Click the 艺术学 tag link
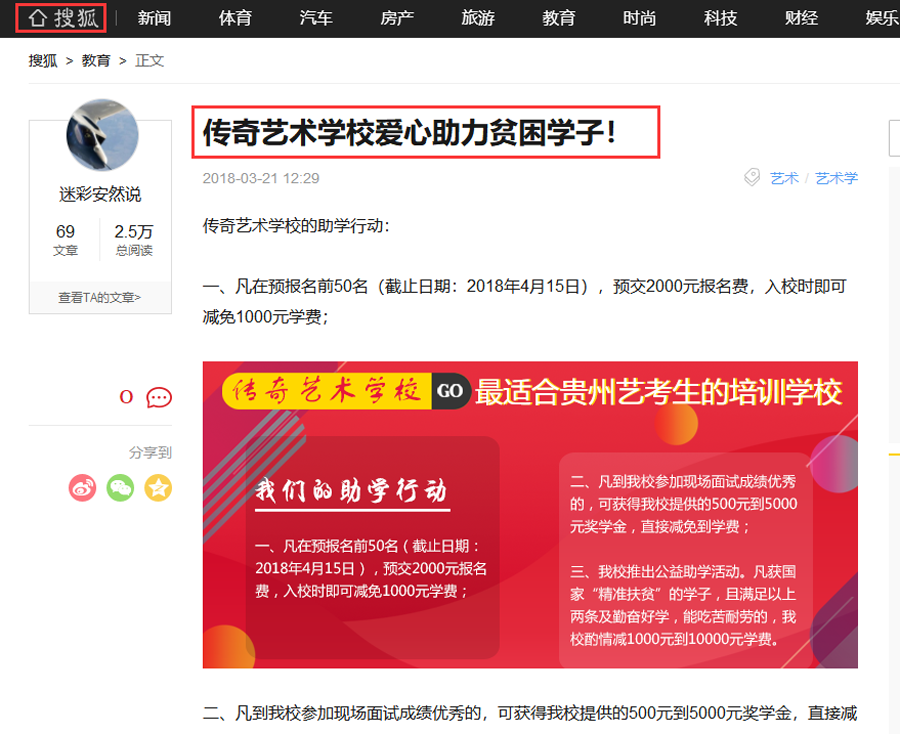 (x=836, y=178)
